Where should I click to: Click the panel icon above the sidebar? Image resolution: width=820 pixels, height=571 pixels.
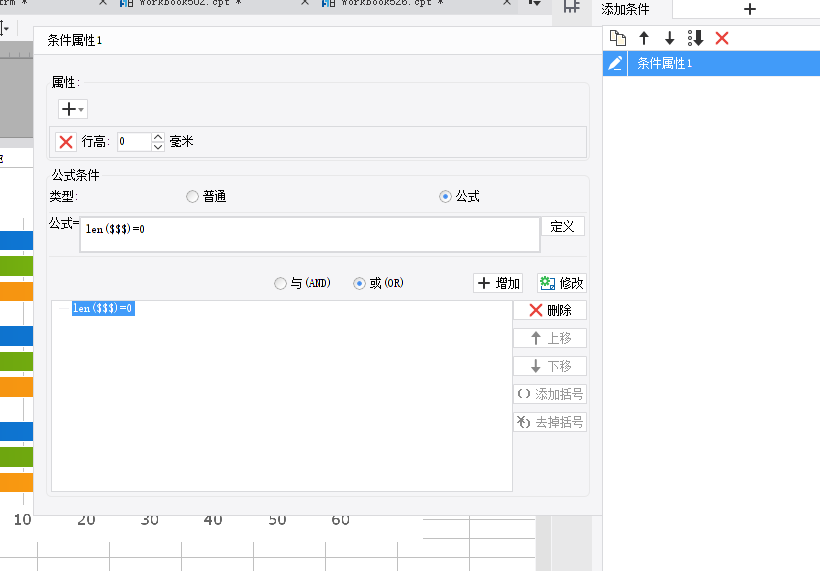pos(572,6)
